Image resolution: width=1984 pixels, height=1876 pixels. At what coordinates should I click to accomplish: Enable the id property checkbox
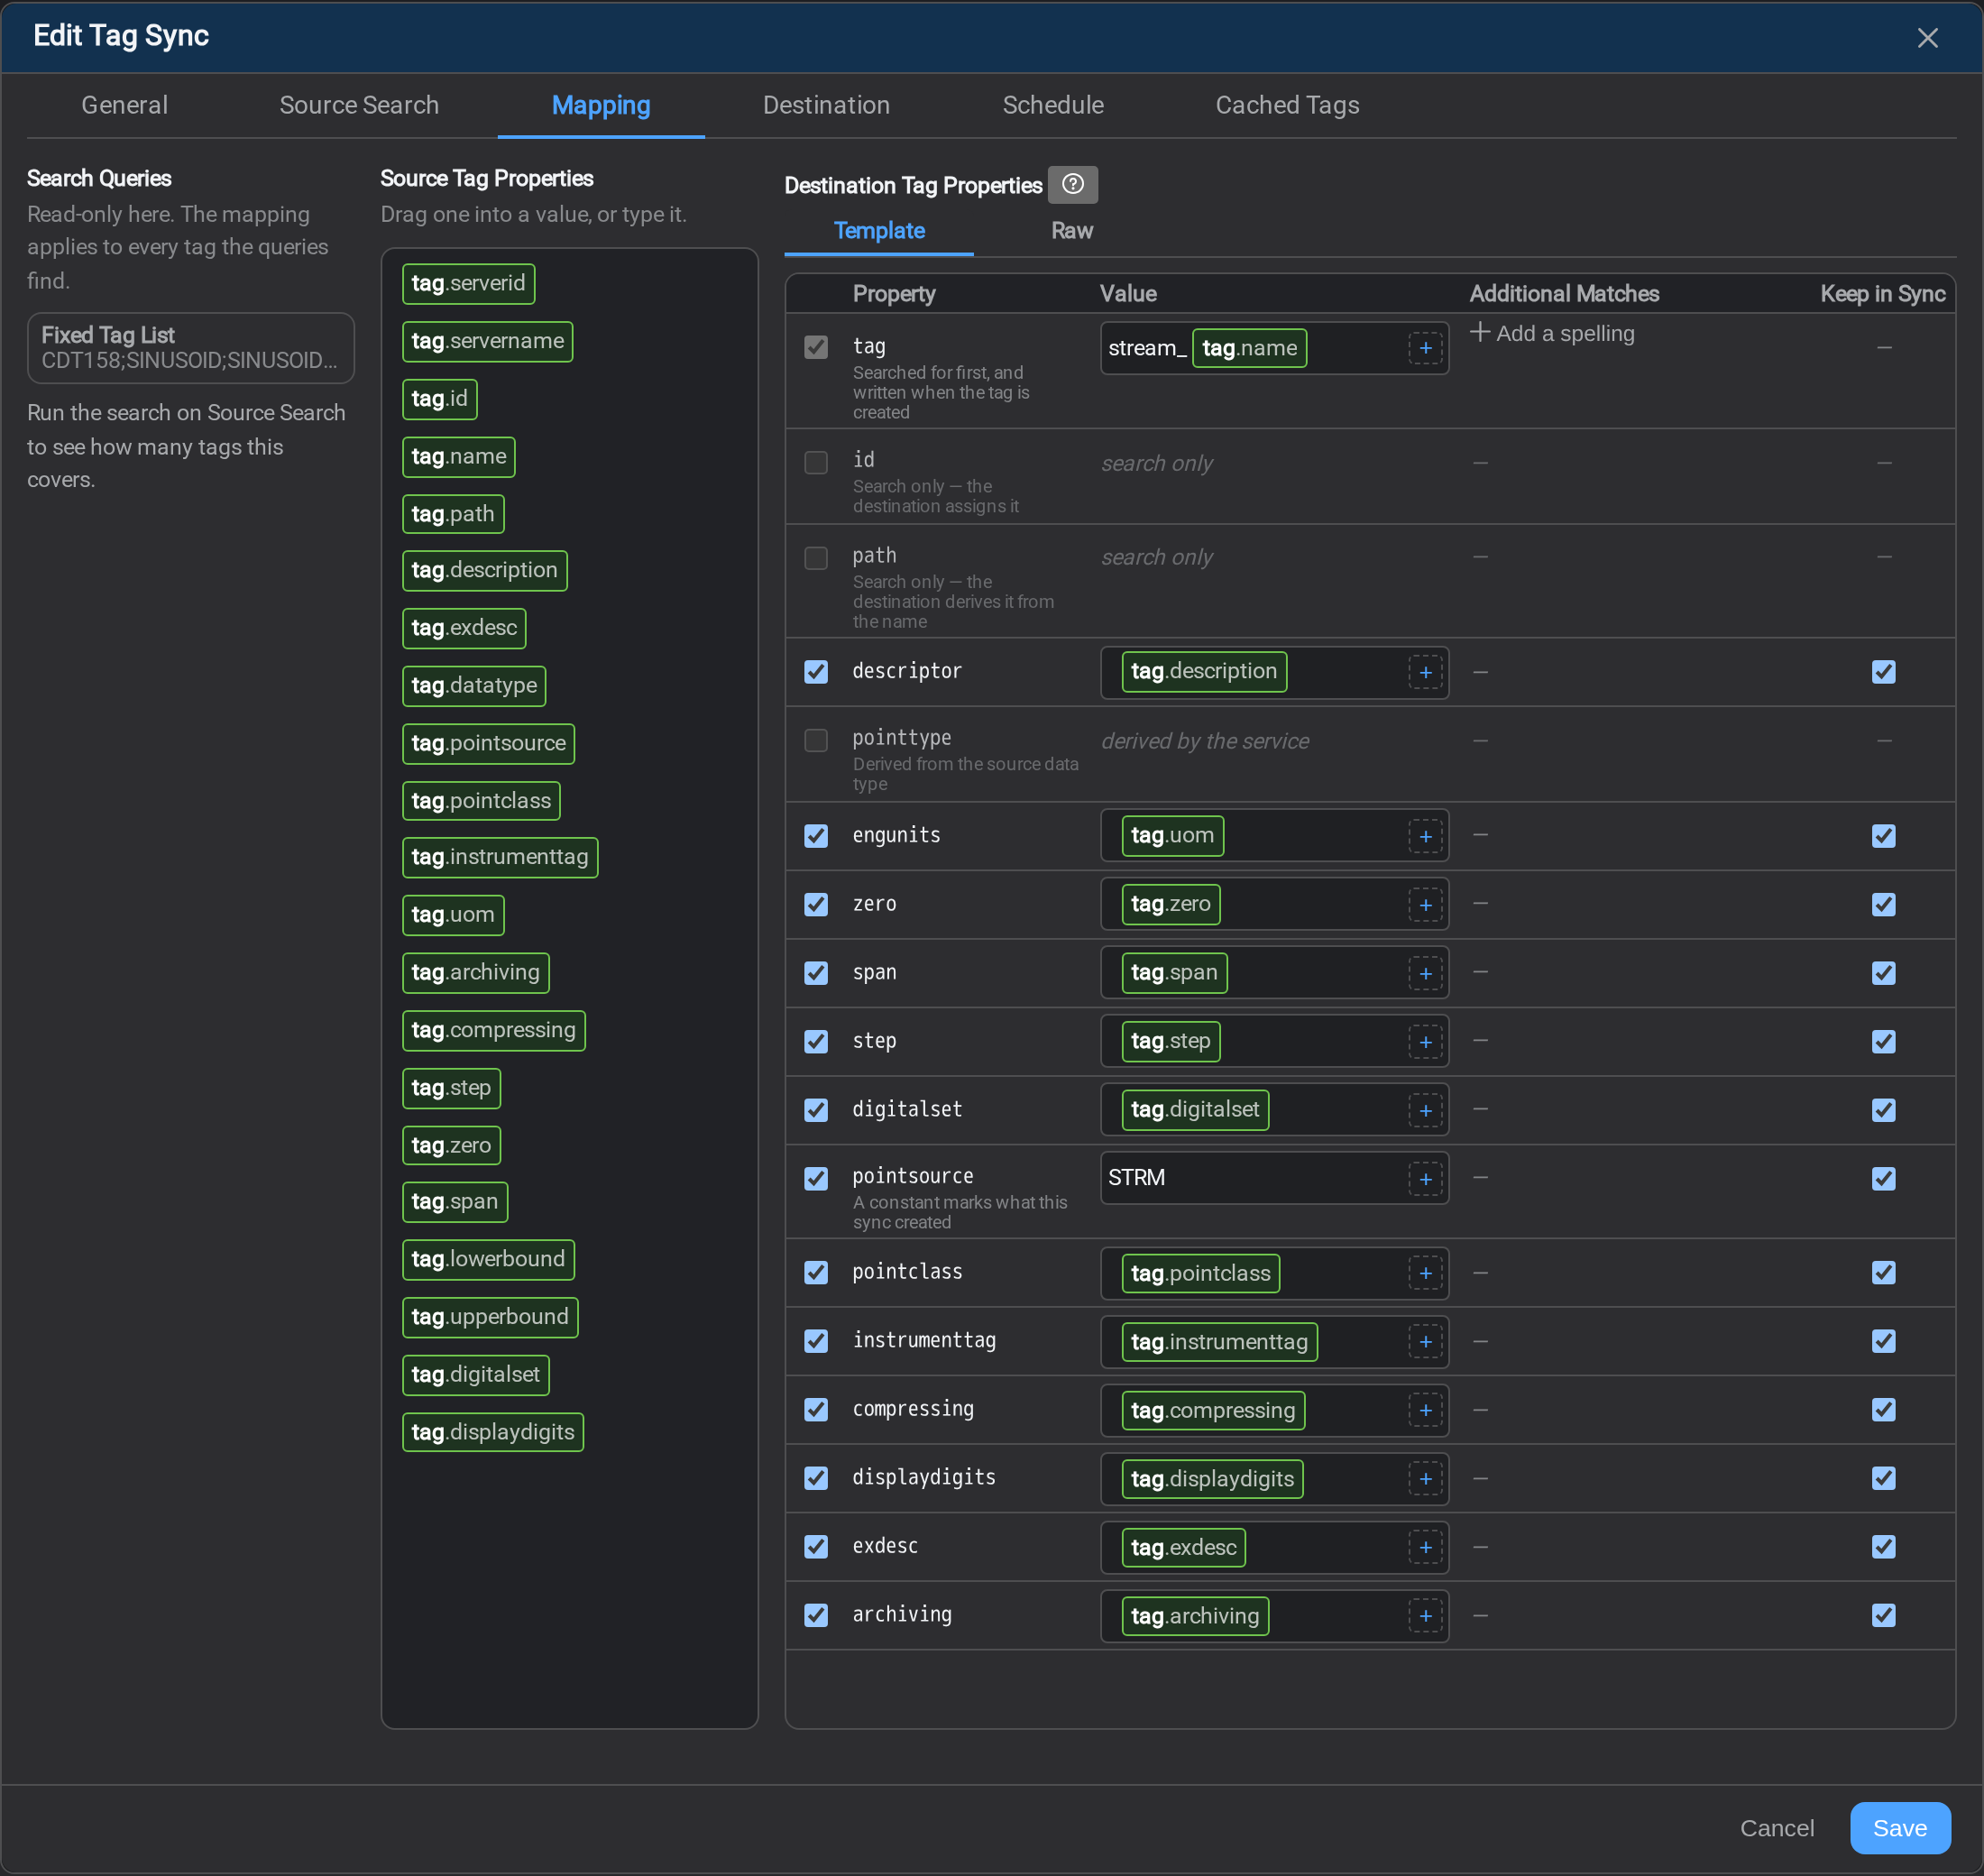816,462
